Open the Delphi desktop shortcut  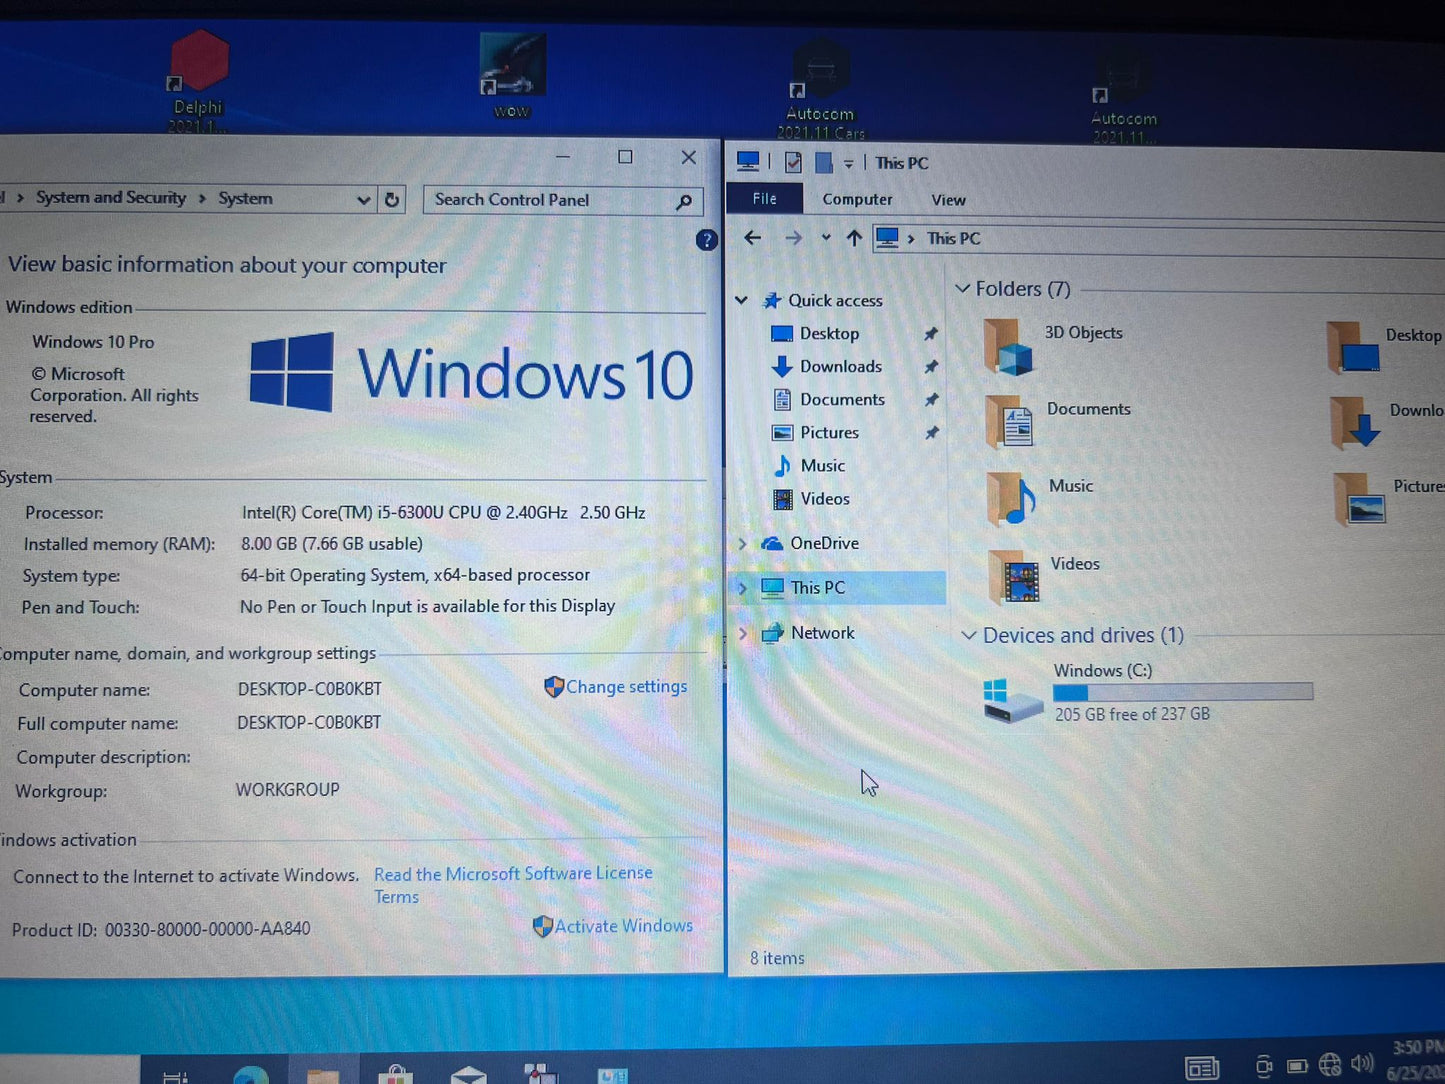pos(199,82)
